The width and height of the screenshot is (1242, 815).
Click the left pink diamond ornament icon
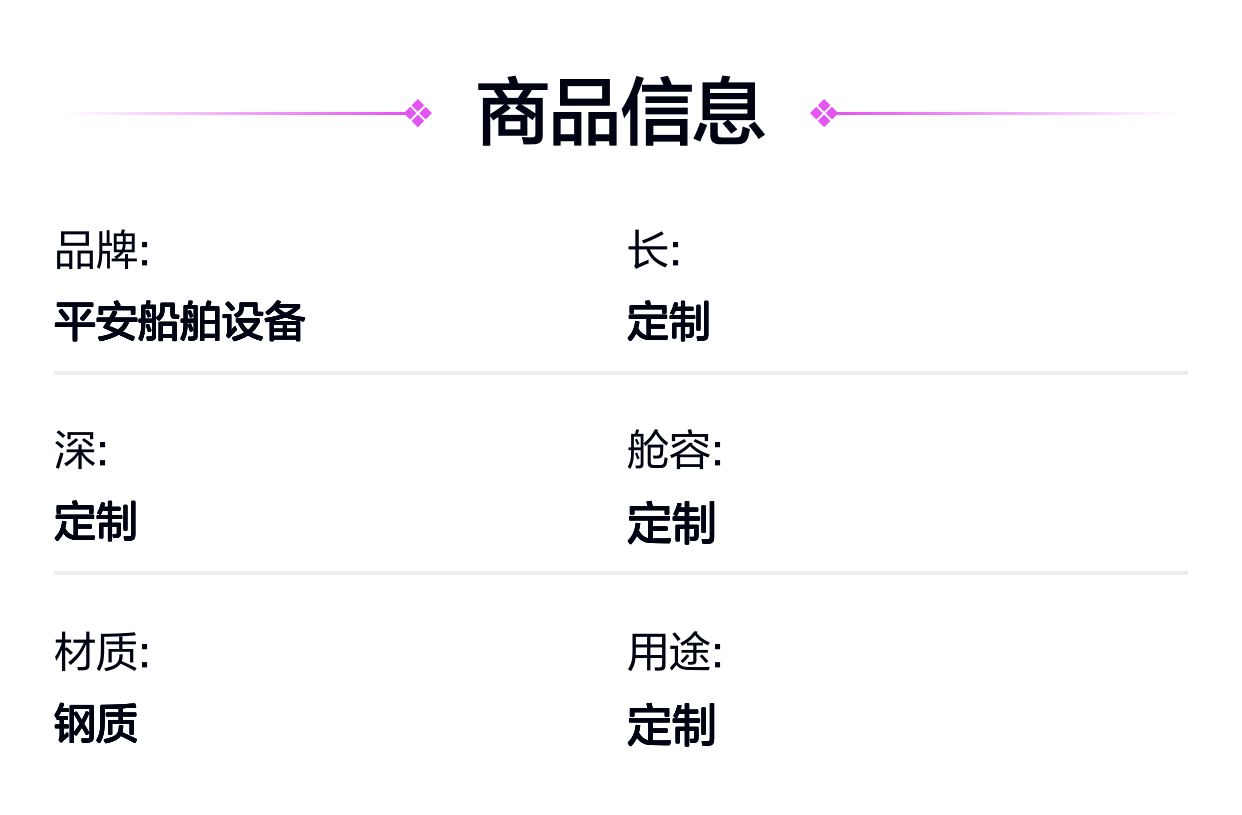419,113
